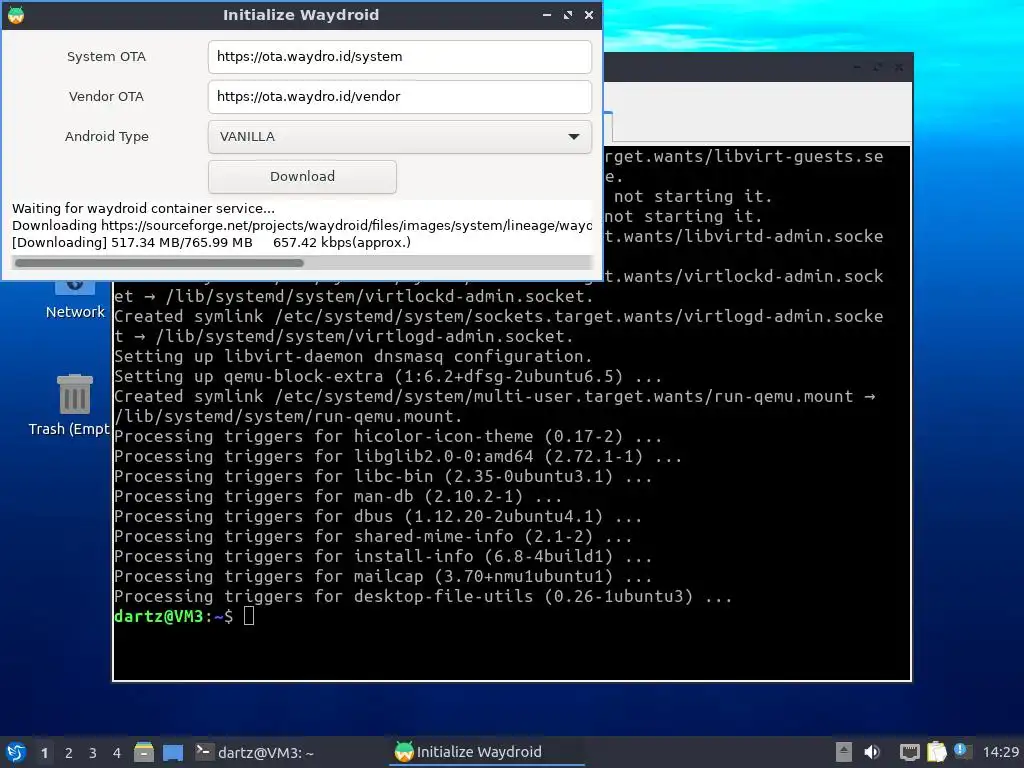The height and width of the screenshot is (768, 1024).
Task: Switch to workspace 3
Action: point(93,753)
